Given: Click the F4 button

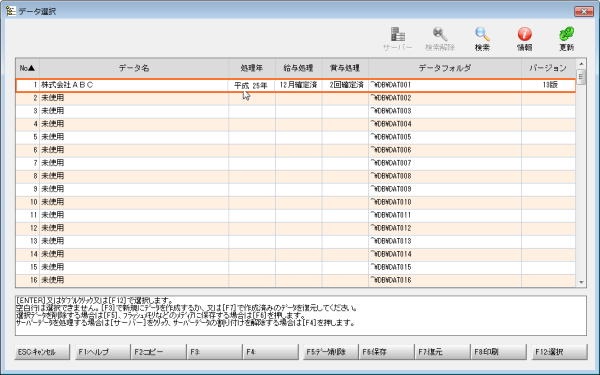Looking at the screenshot, I should pyautogui.click(x=271, y=352).
